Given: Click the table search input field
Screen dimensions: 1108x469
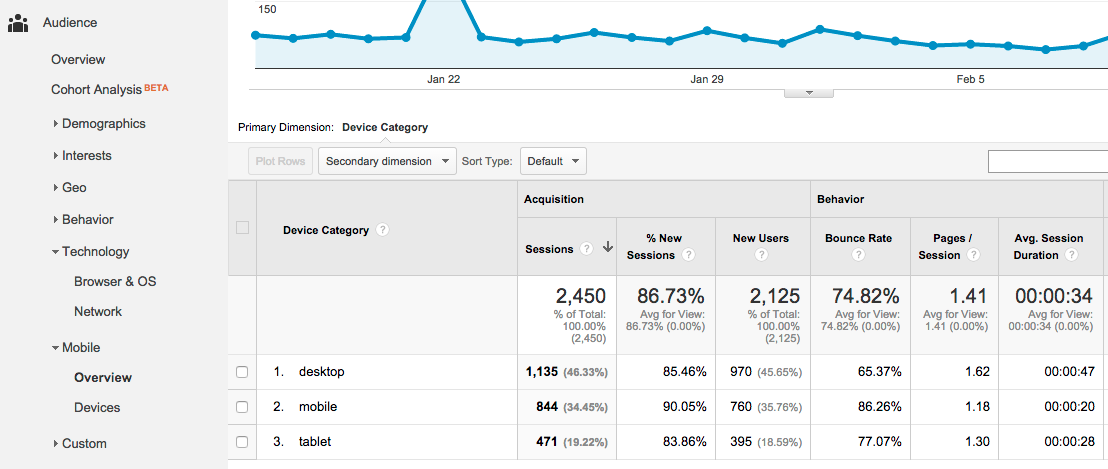Looking at the screenshot, I should coord(1047,161).
